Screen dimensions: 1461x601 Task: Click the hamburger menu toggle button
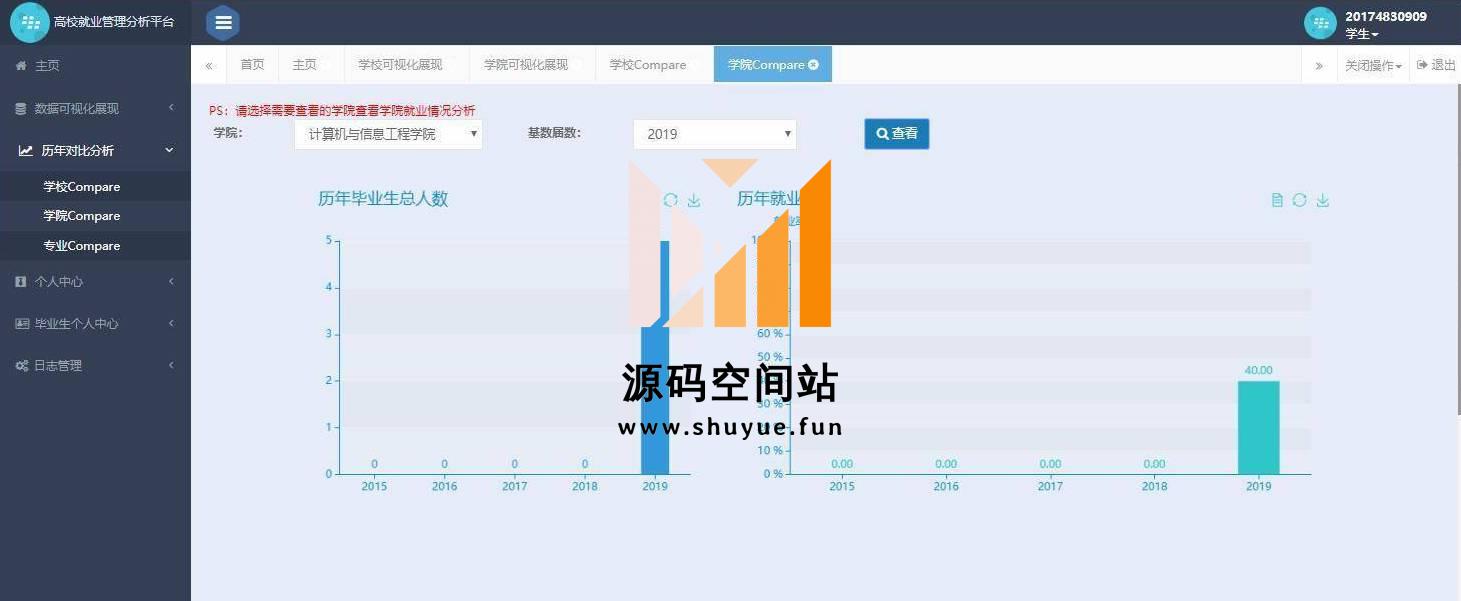(x=223, y=22)
